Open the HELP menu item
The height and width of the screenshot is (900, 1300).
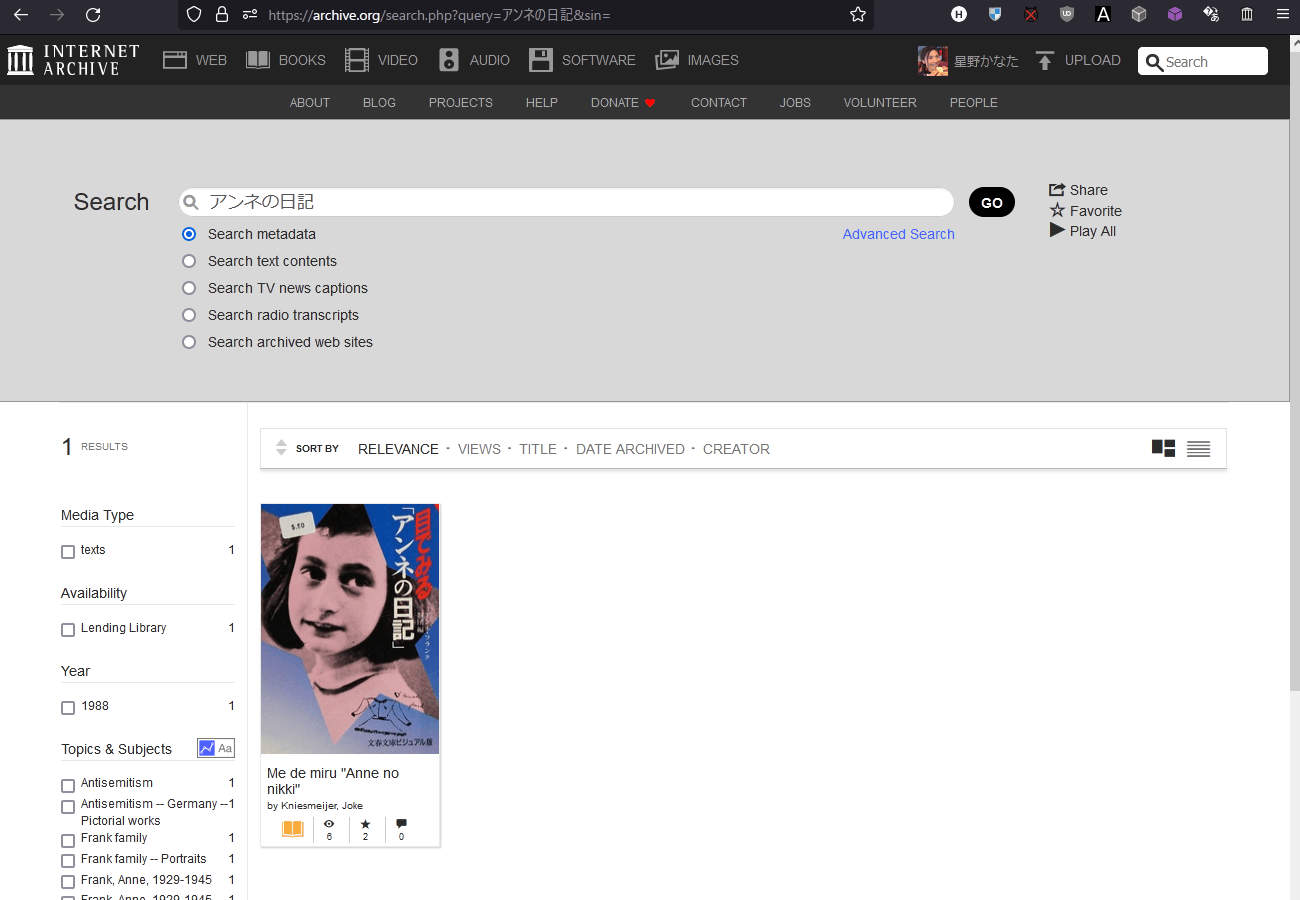pos(542,102)
